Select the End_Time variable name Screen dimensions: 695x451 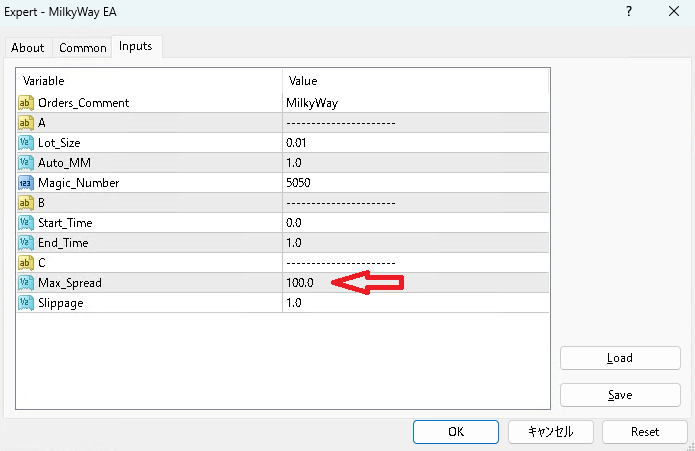(x=63, y=242)
